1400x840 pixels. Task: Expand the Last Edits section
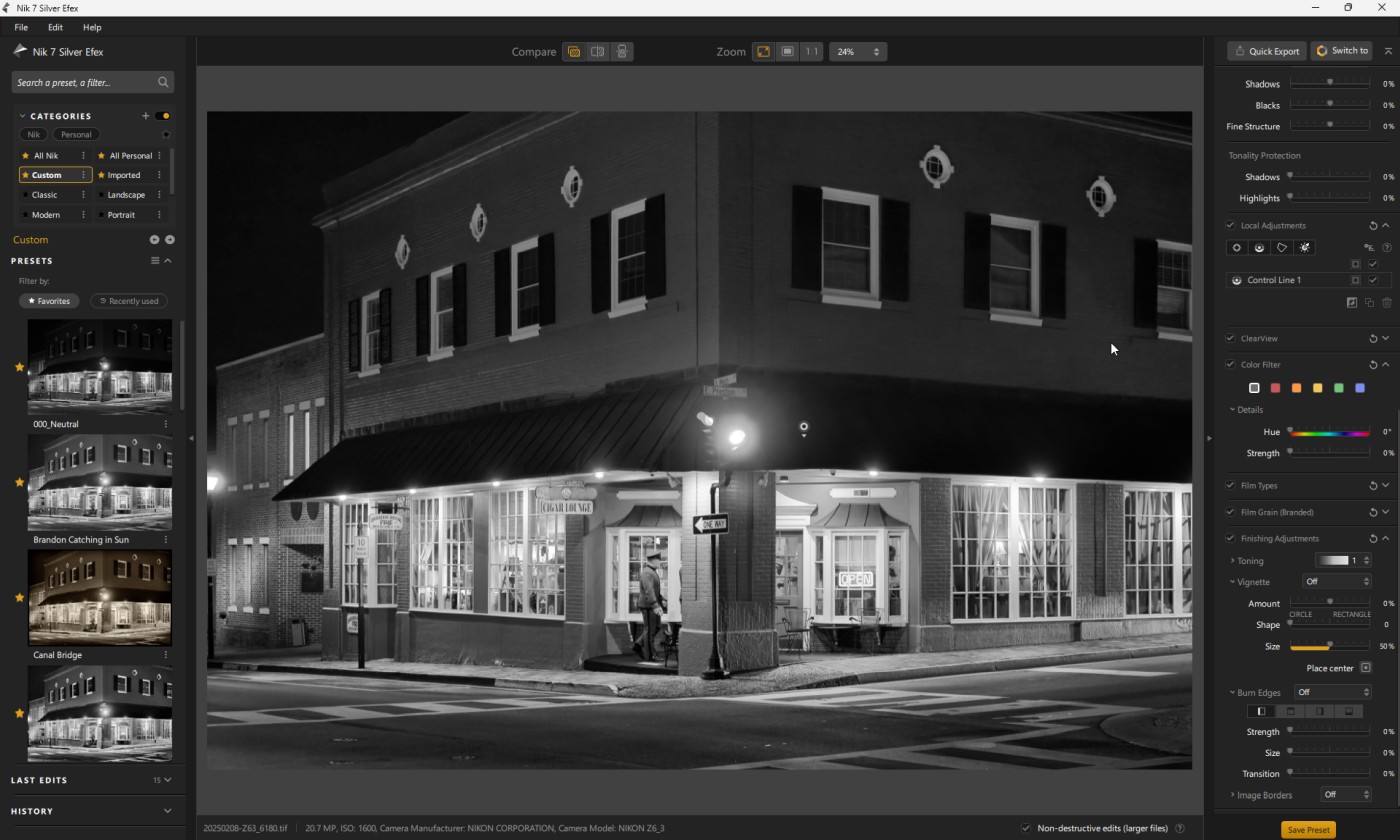(x=167, y=780)
